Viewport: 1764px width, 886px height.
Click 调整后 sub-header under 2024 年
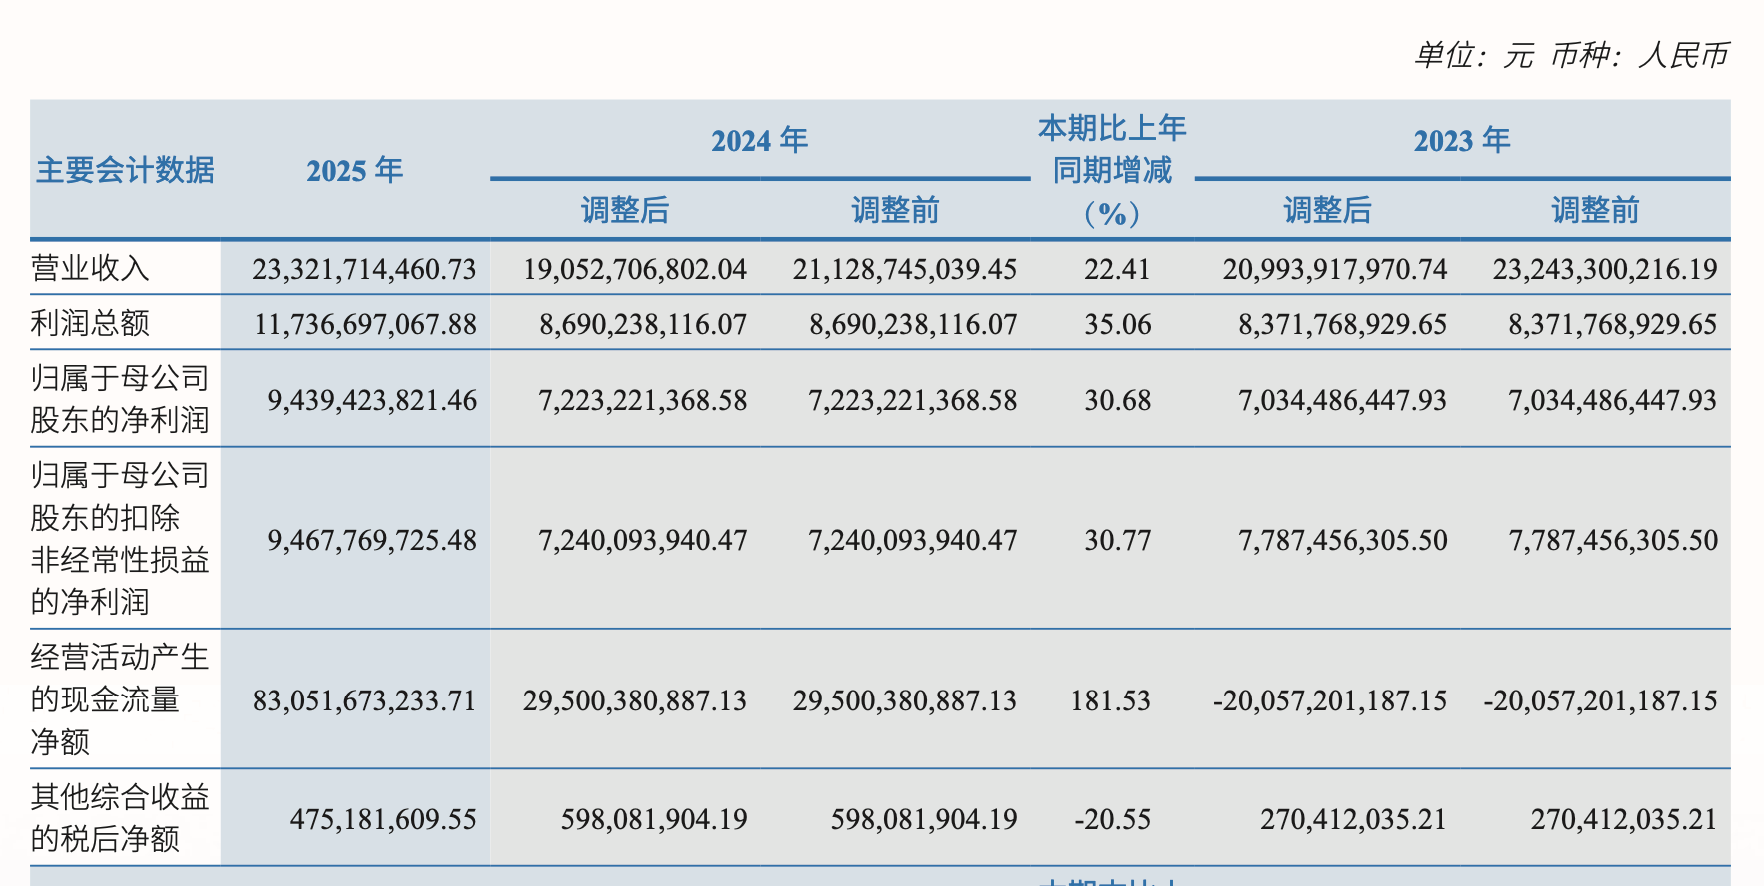tap(625, 210)
